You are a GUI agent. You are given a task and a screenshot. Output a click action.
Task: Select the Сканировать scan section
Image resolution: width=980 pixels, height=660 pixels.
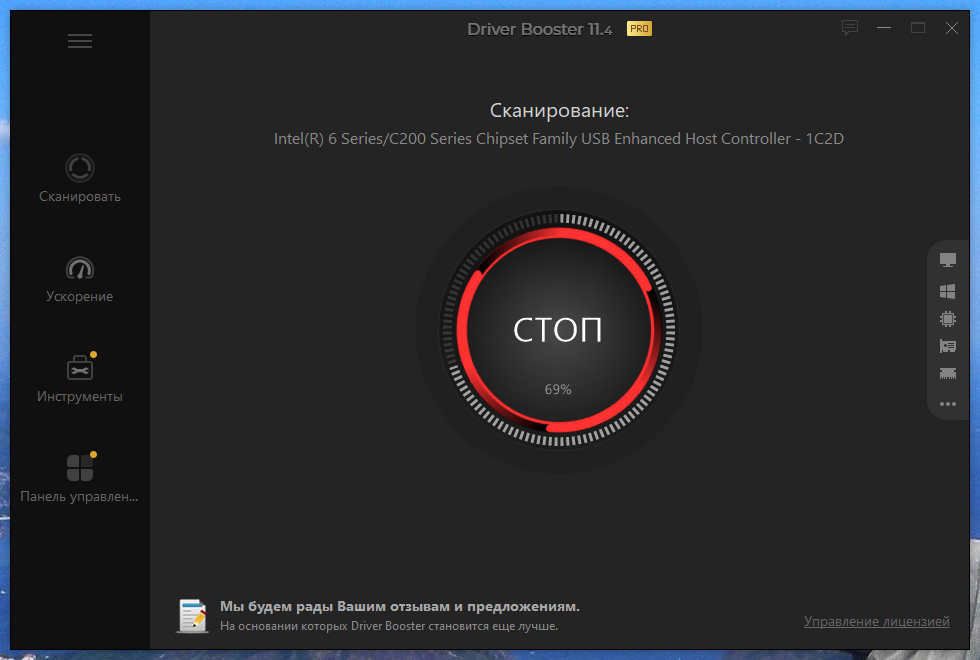pyautogui.click(x=80, y=178)
